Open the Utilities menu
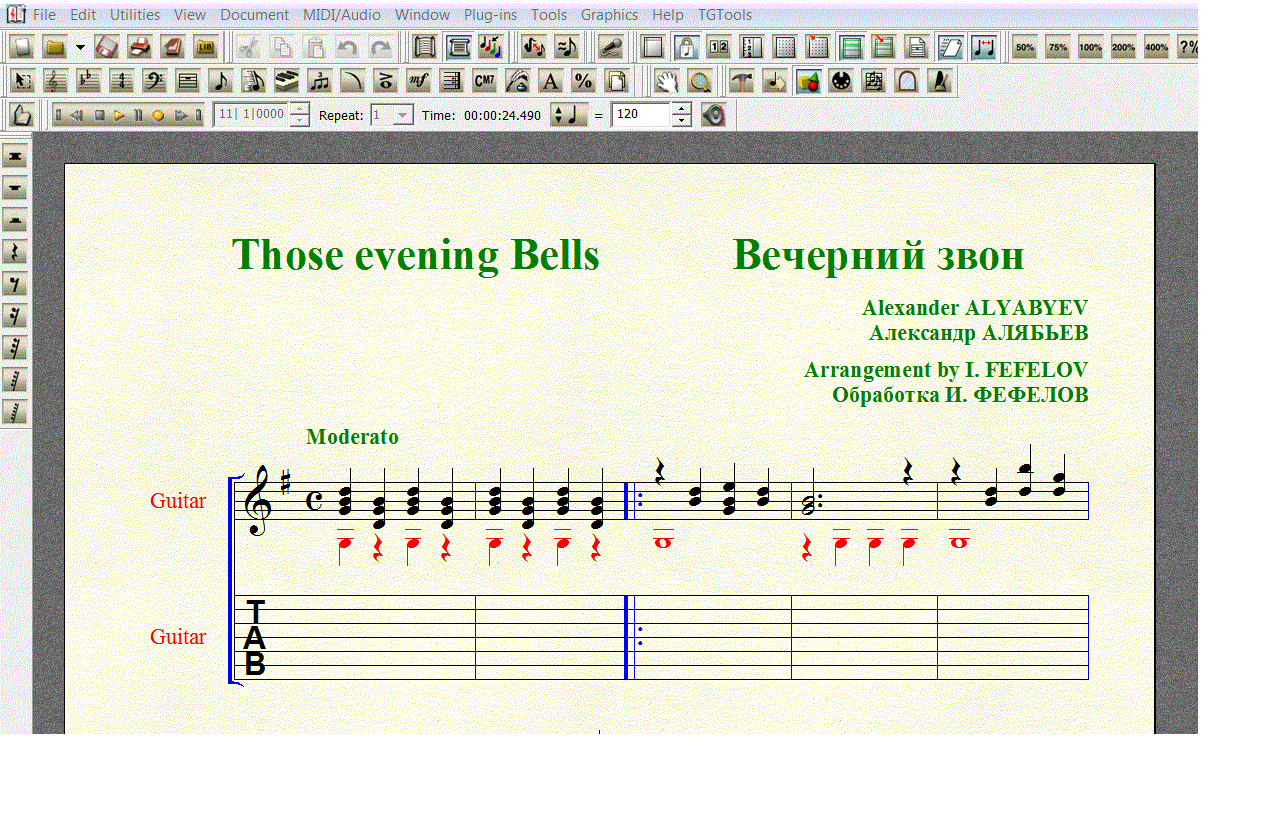This screenshot has height=817, width=1274. [135, 15]
